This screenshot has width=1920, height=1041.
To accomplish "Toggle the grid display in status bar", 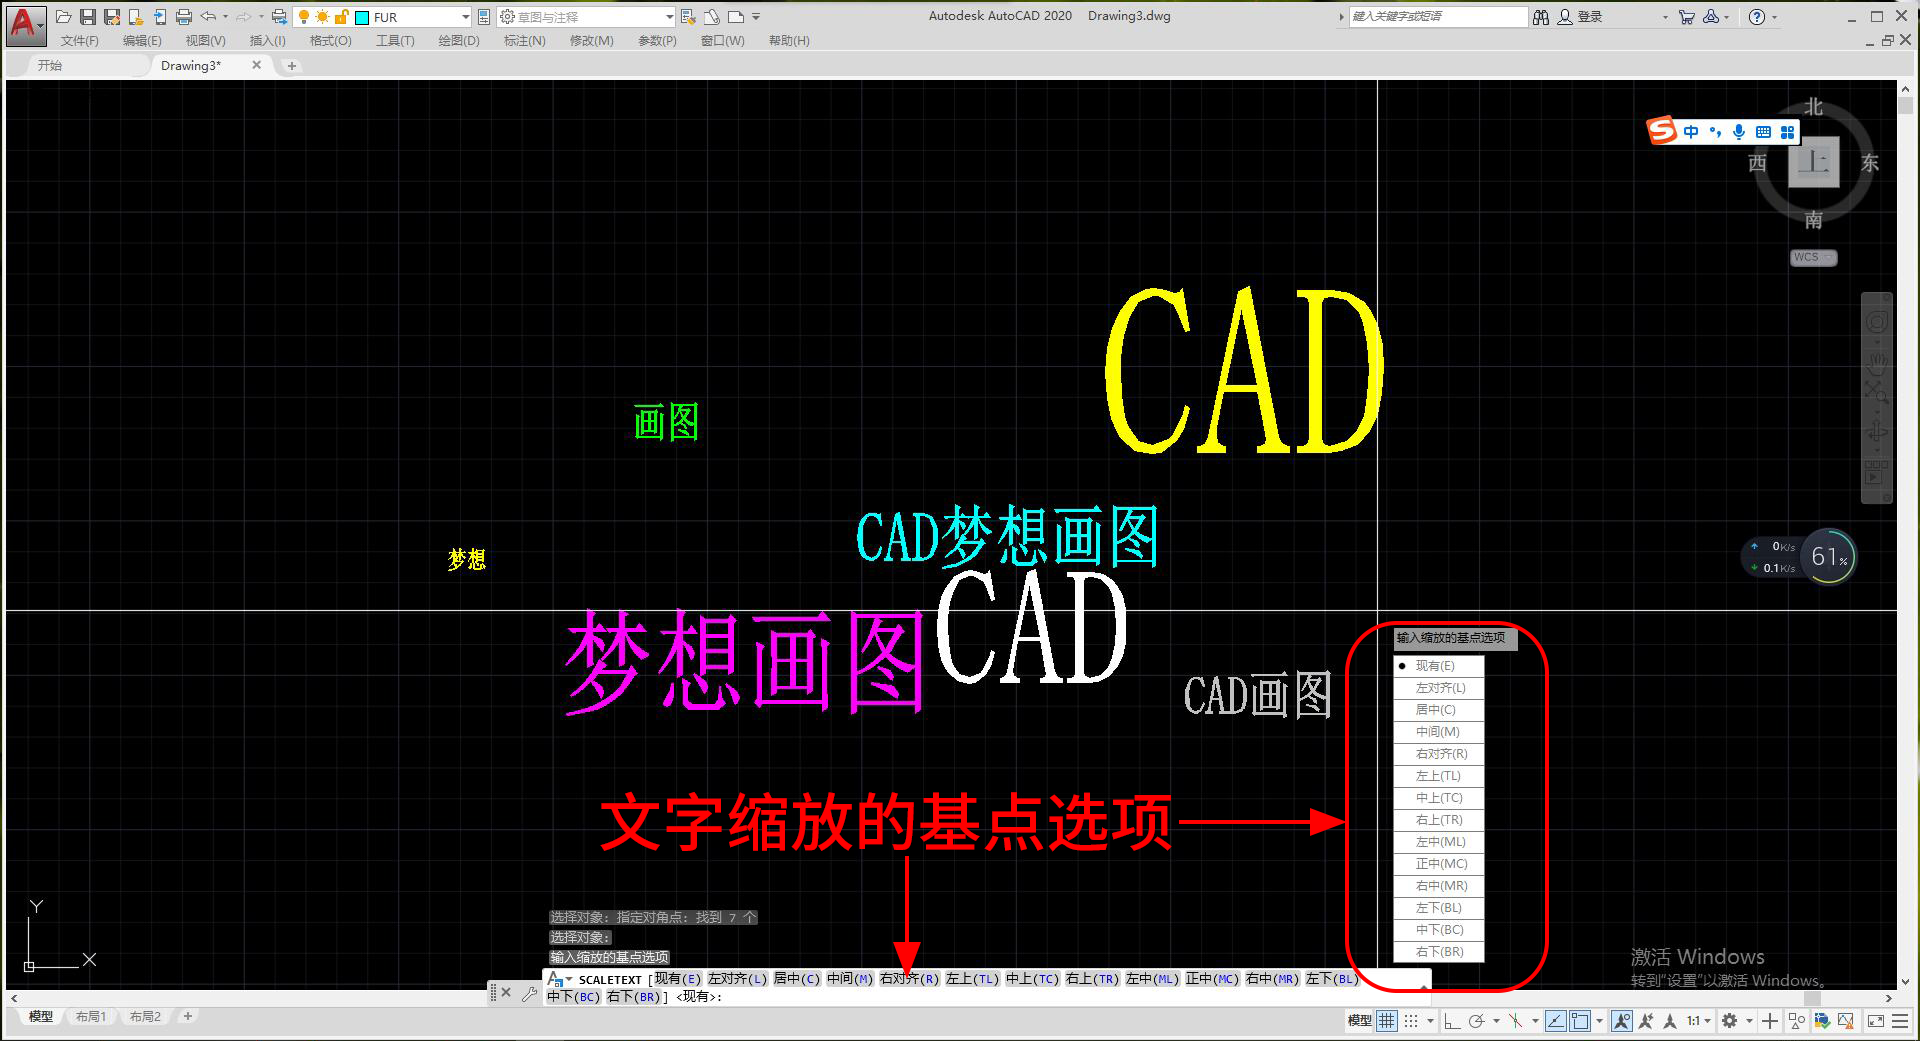I will [x=1386, y=1021].
